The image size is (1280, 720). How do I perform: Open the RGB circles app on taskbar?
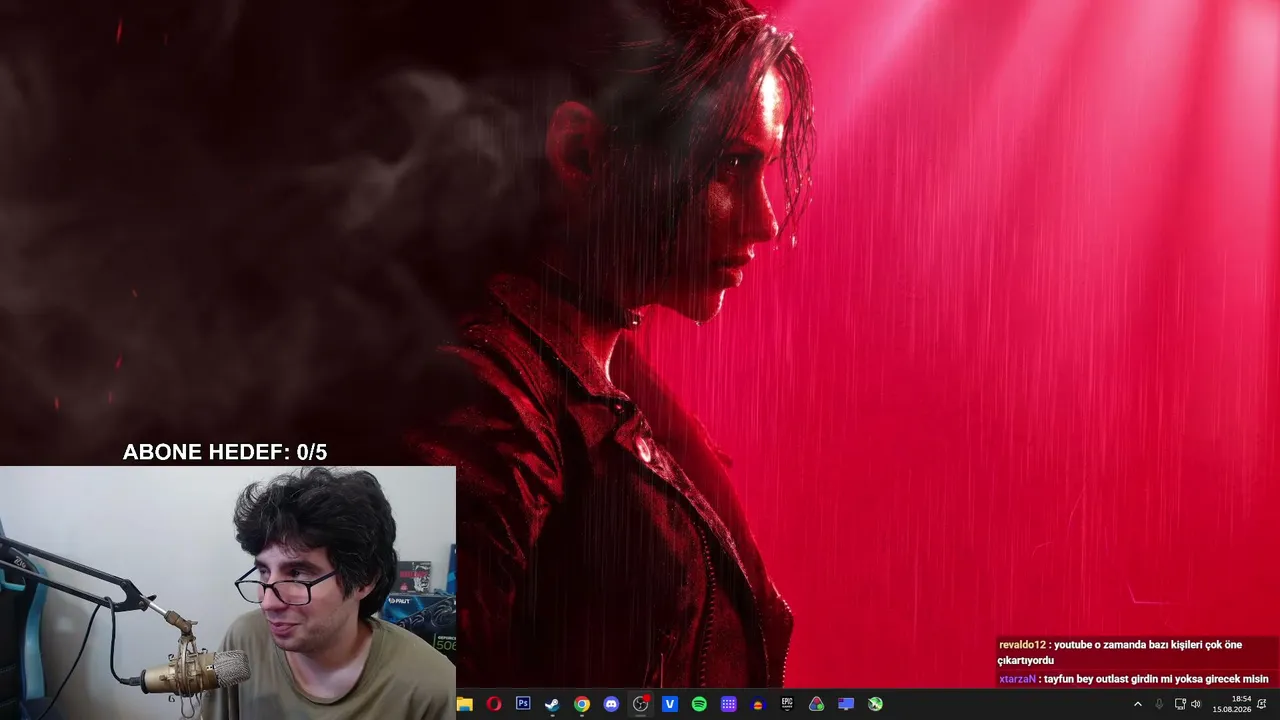coord(817,704)
